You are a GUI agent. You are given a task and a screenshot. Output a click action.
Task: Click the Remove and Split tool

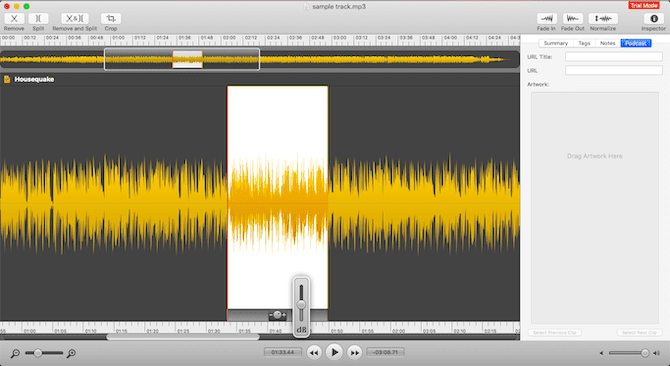pos(75,18)
